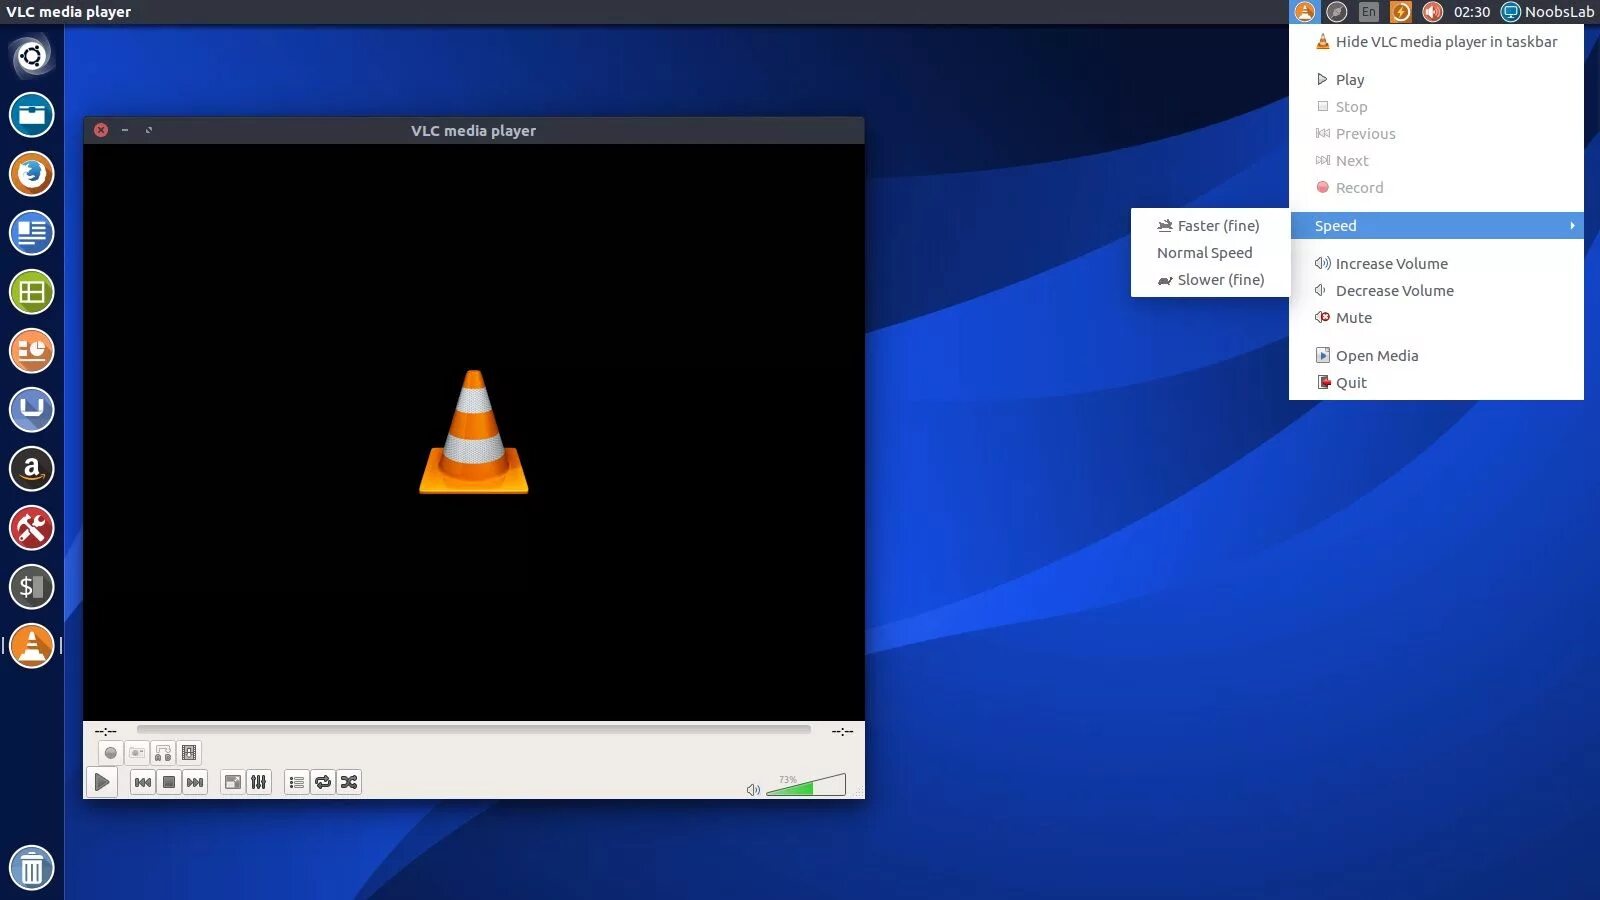Click the record button in VLC toolbar
This screenshot has height=900, width=1600.
(x=111, y=753)
